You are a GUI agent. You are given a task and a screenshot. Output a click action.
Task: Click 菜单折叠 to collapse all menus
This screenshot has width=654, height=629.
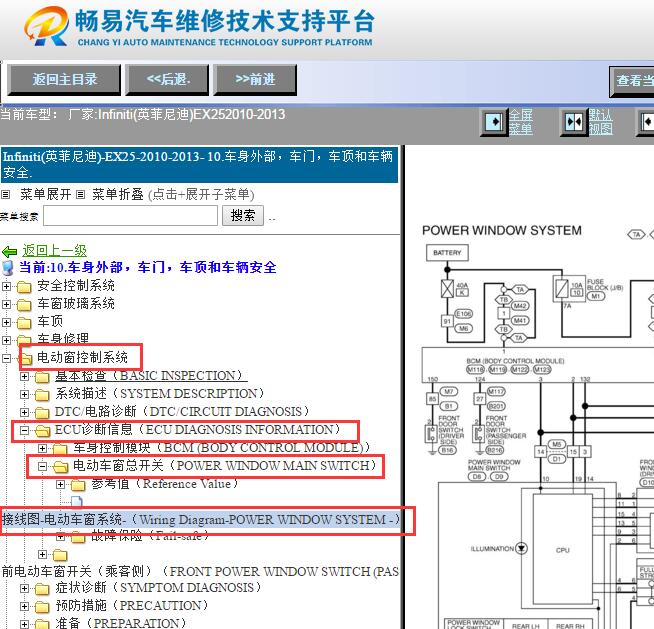(118, 194)
